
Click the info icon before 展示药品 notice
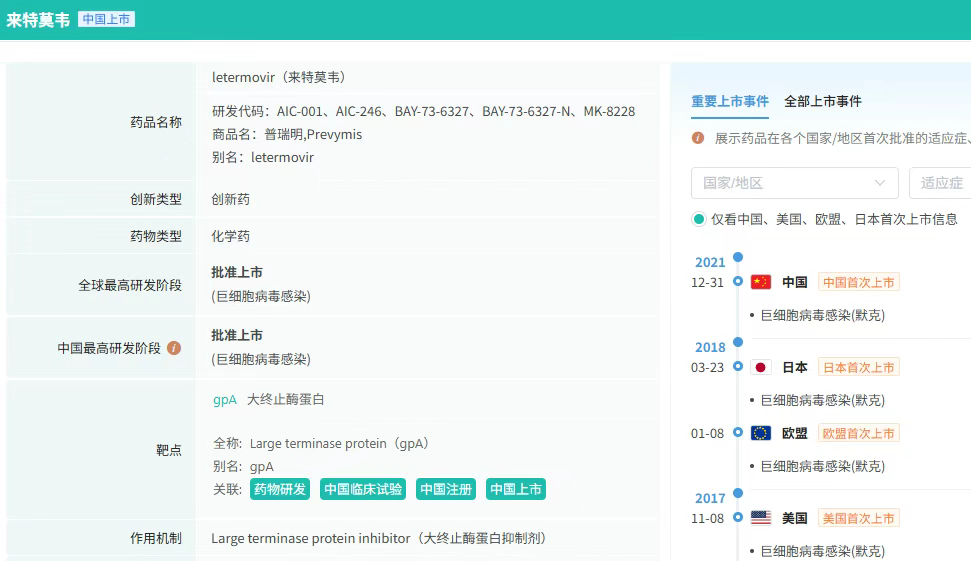[698, 138]
